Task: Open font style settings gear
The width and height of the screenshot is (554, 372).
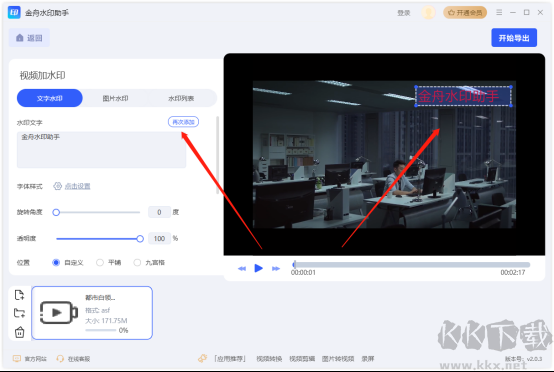Action: 57,186
